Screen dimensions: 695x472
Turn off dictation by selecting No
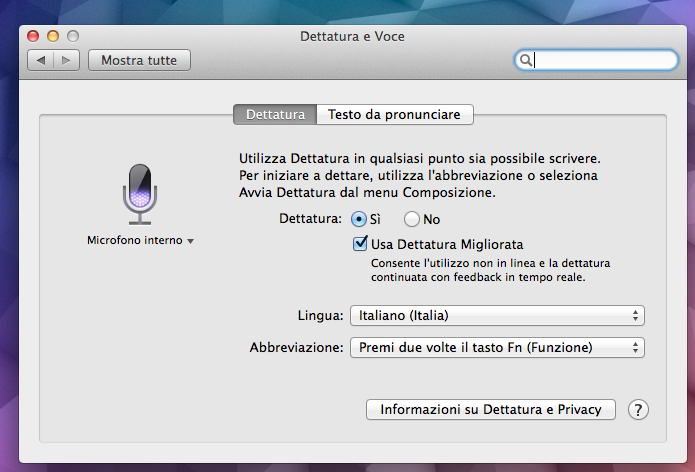pos(411,219)
